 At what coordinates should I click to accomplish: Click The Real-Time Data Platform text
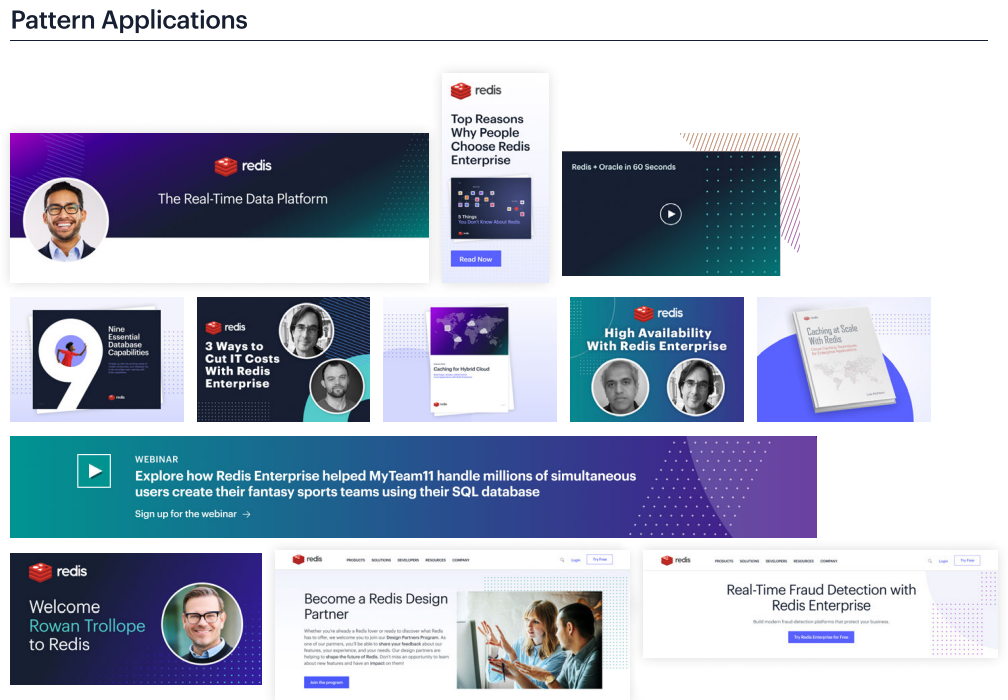click(x=243, y=199)
